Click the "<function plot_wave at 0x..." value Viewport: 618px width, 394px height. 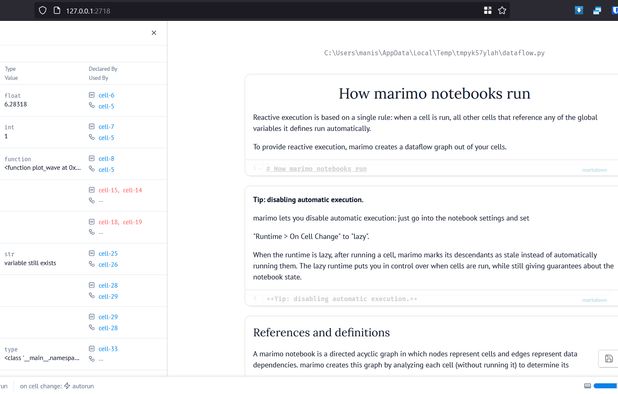(43, 168)
